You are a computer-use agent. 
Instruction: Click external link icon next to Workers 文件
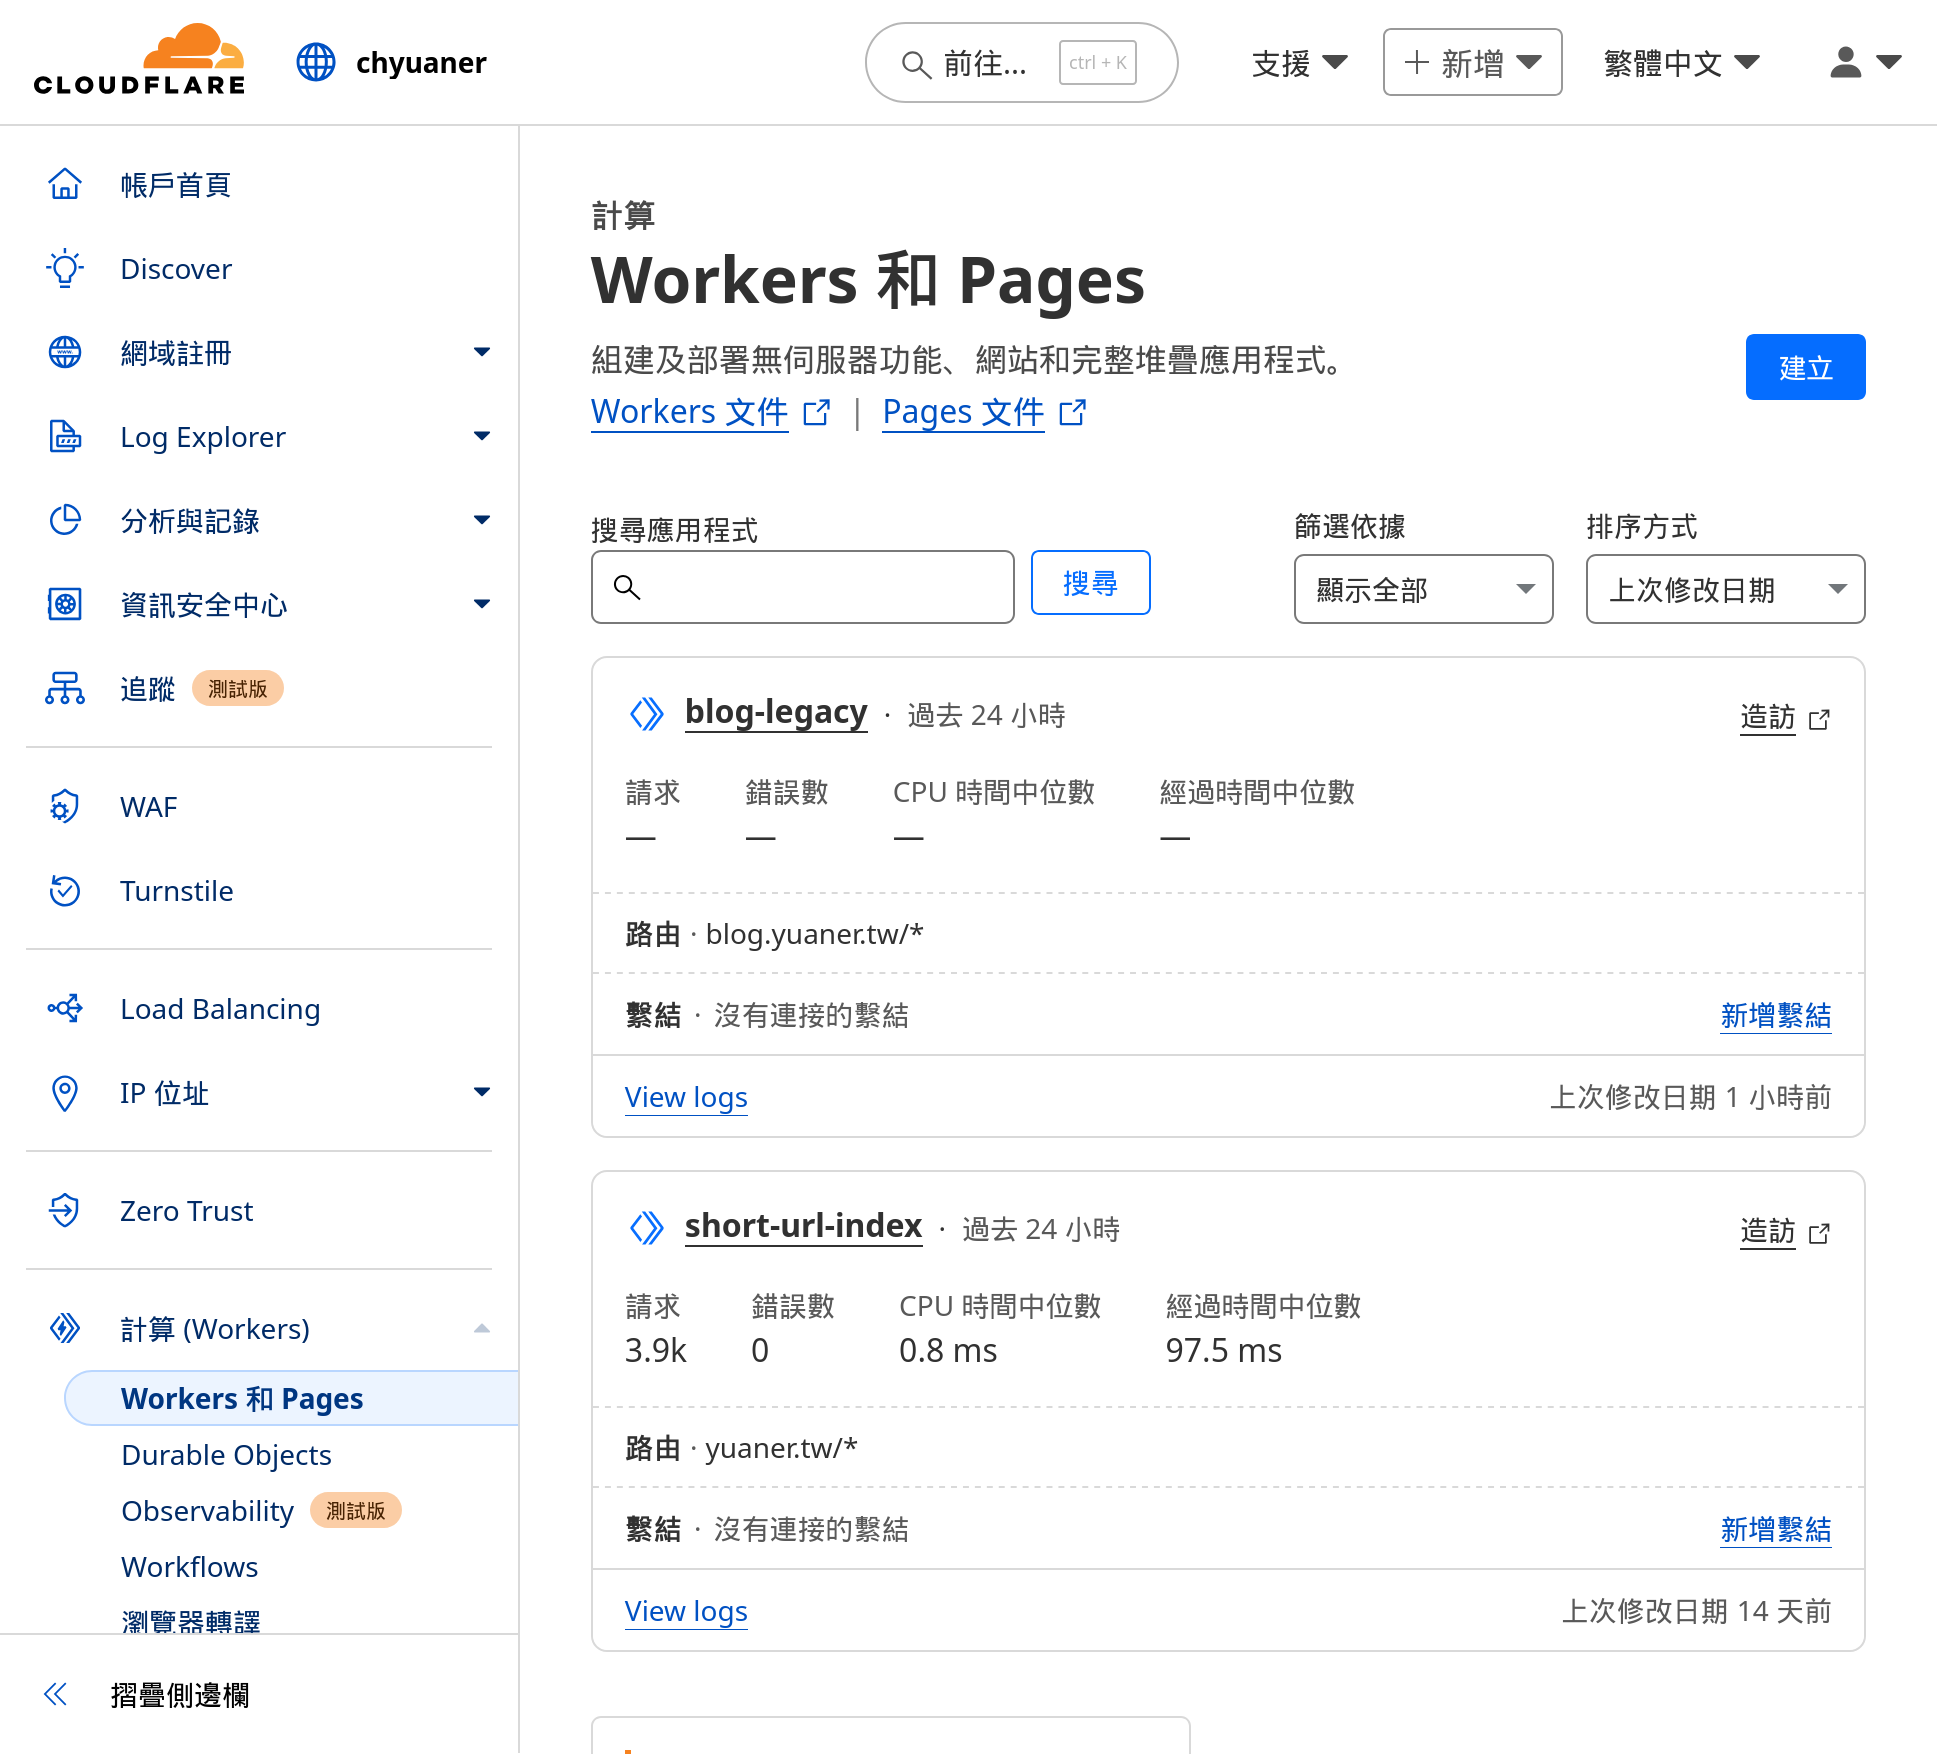coord(817,412)
